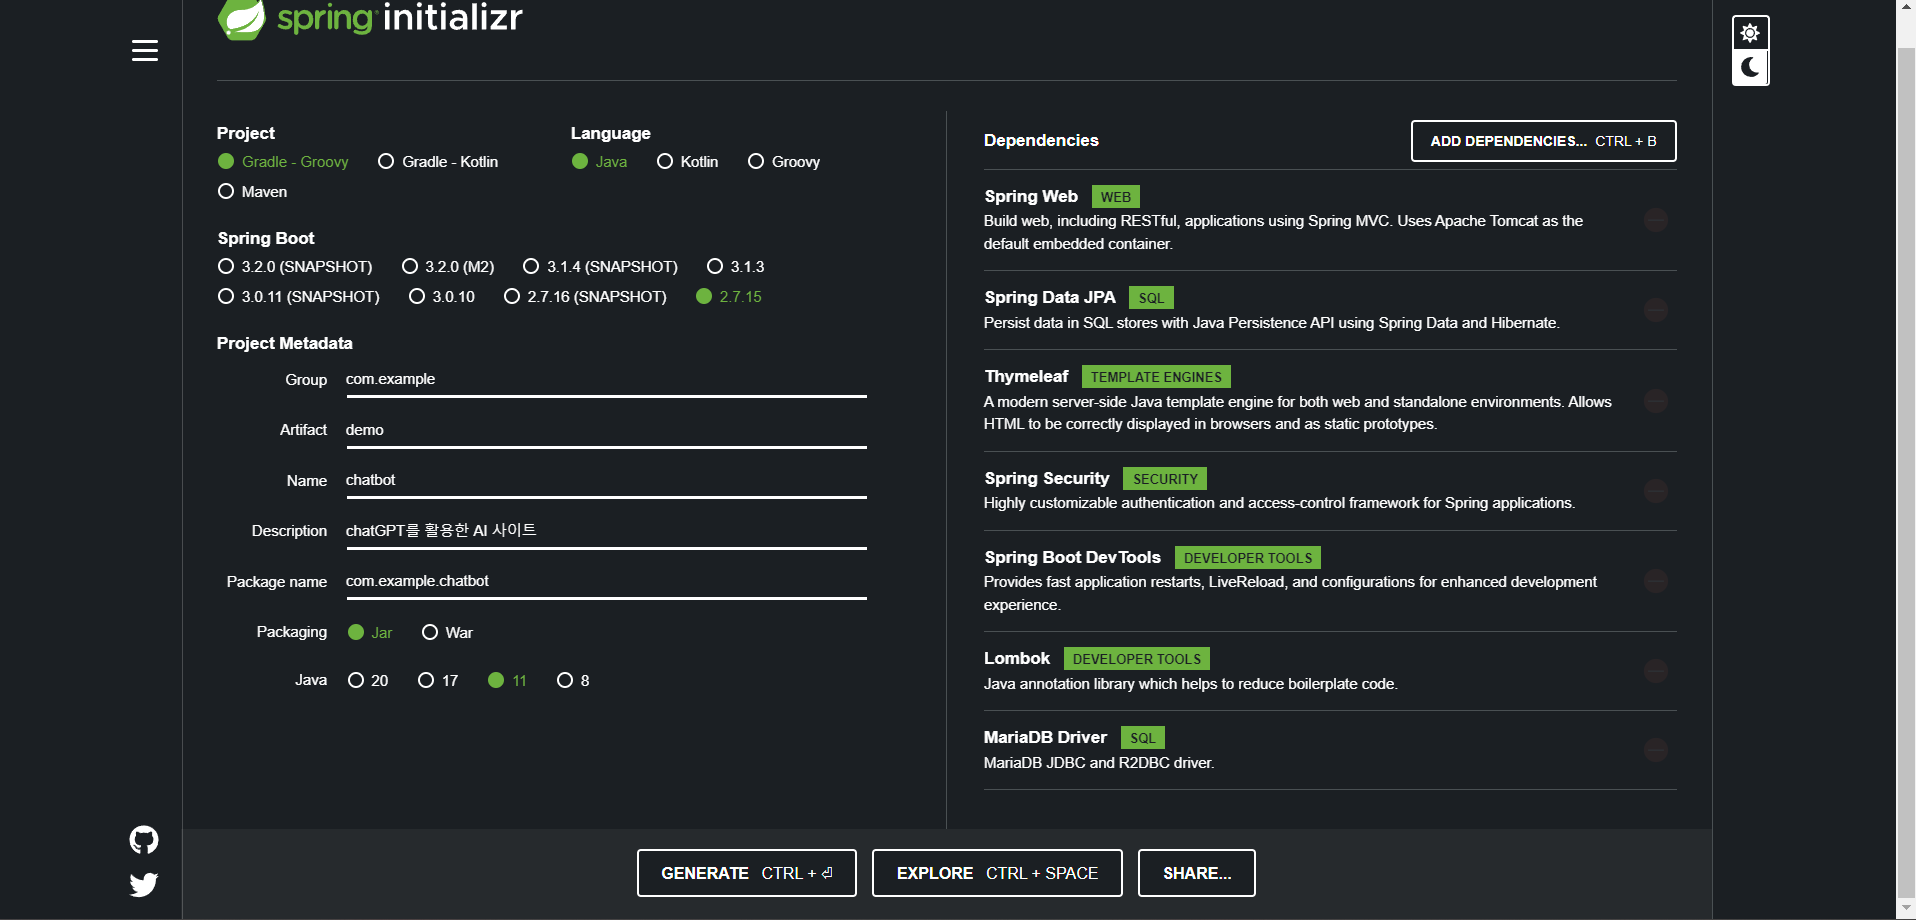Click the Explore button

(x=997, y=873)
